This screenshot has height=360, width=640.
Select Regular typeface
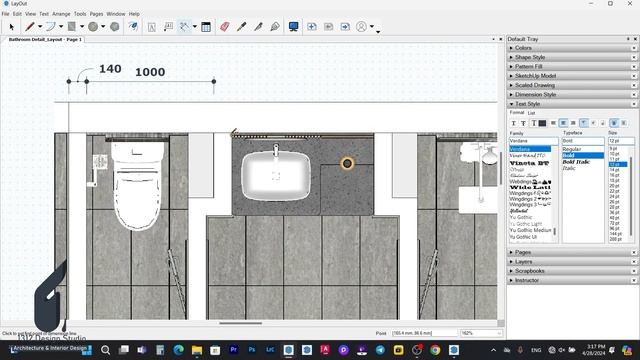pyautogui.click(x=571, y=149)
